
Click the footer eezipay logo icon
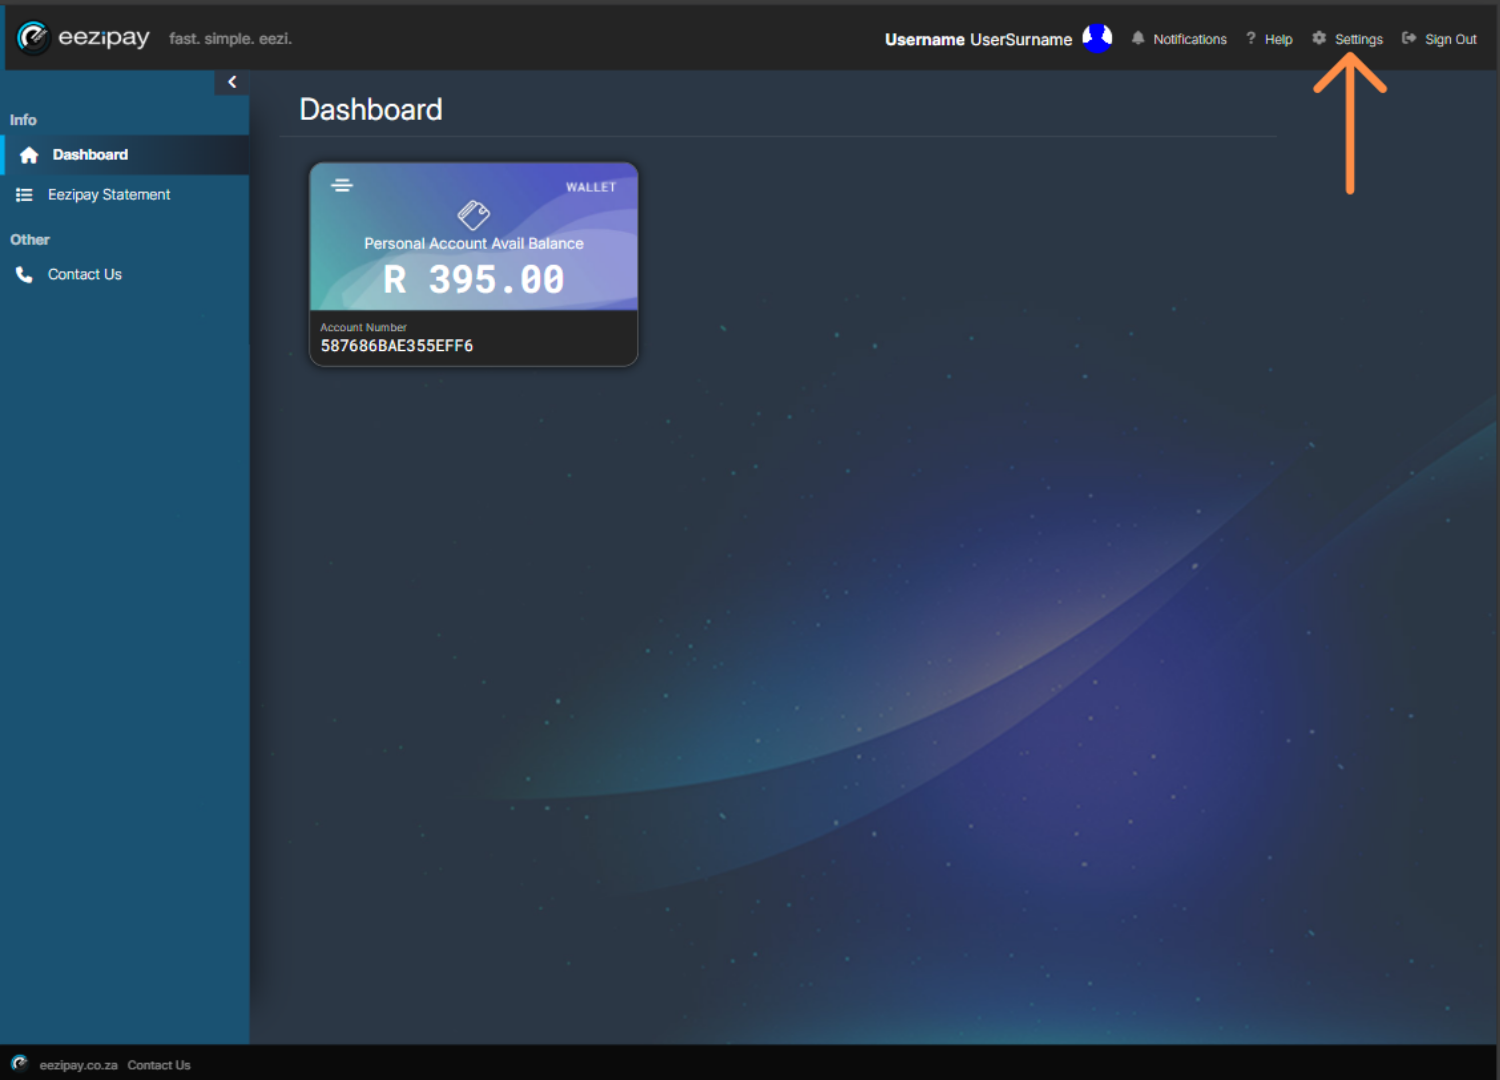(19, 1063)
